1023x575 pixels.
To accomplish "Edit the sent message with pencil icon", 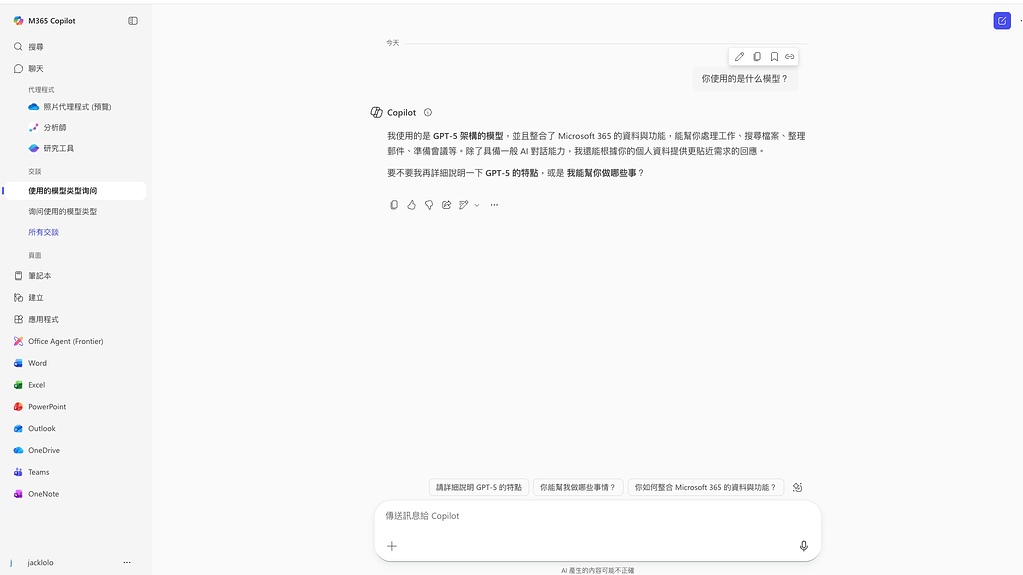I will tap(739, 57).
